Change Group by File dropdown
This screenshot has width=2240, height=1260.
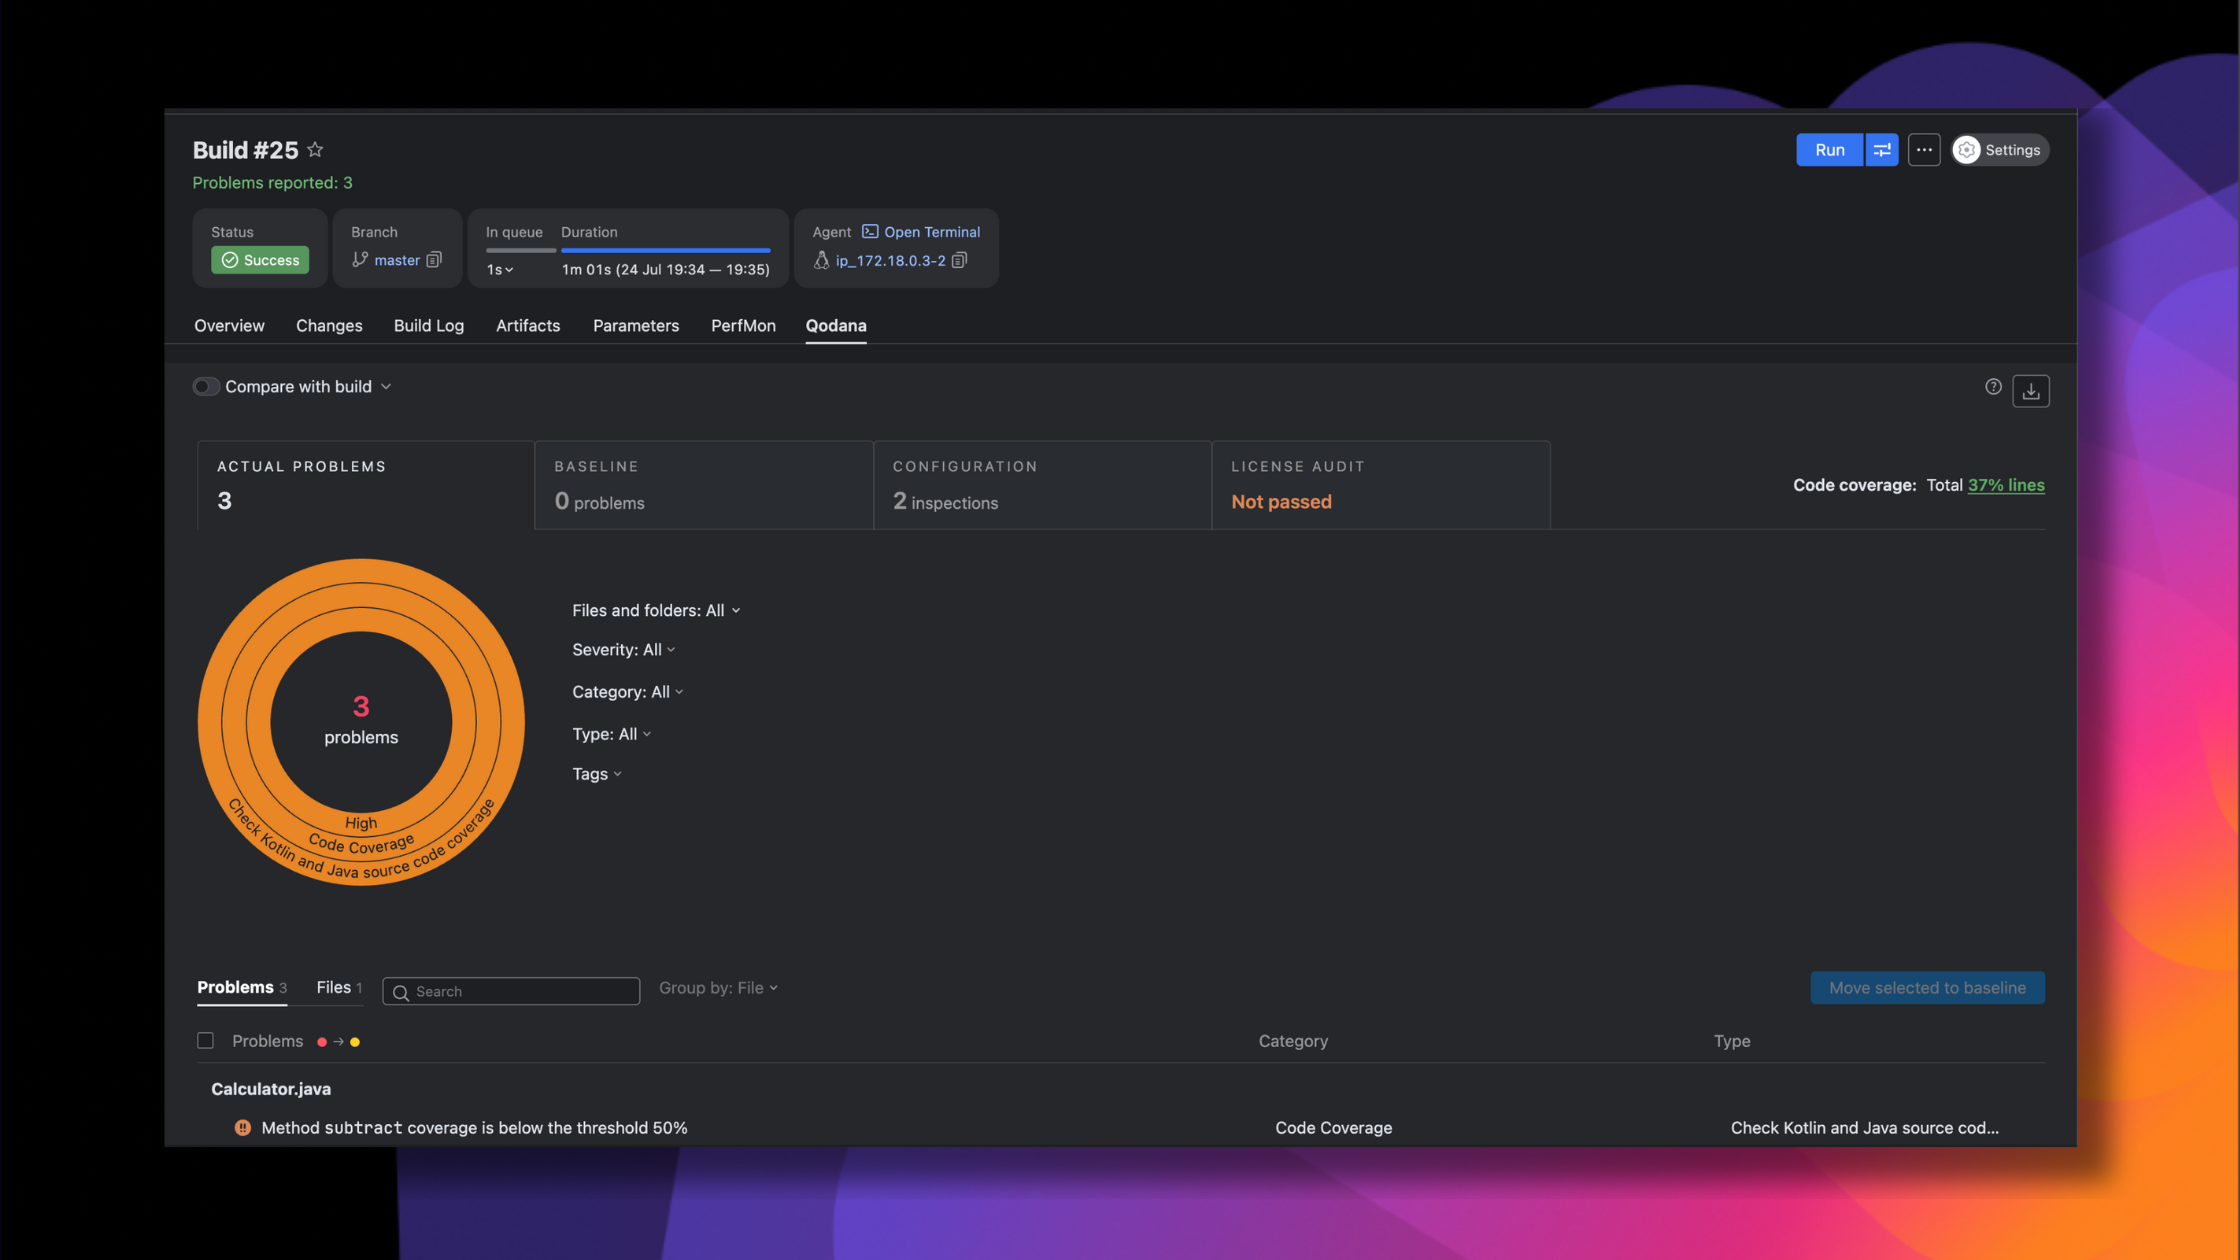click(x=718, y=988)
